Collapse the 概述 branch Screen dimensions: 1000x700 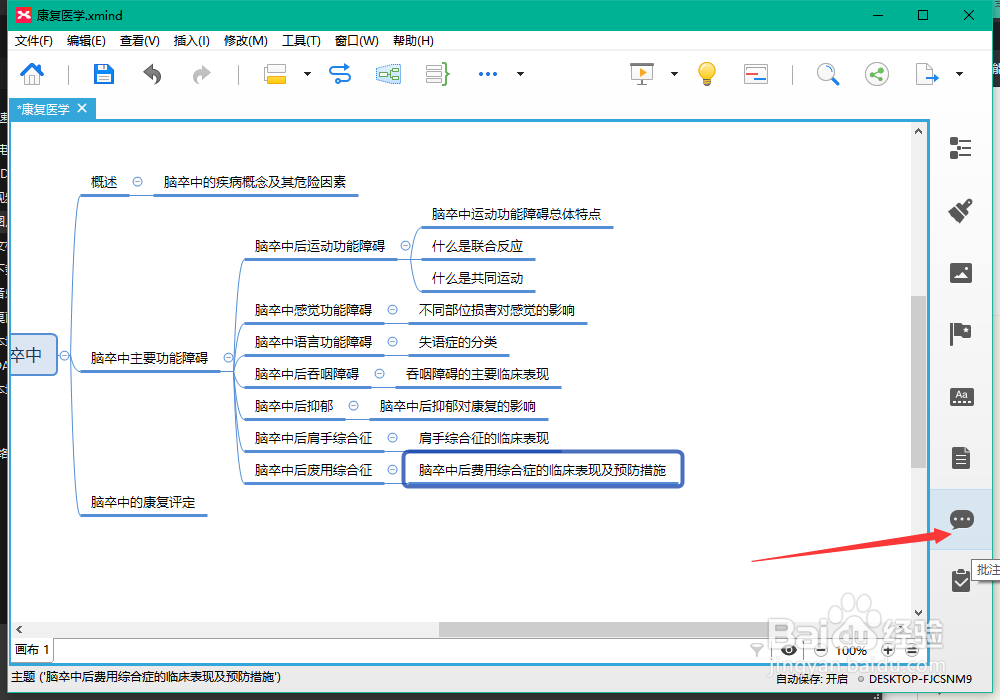[137, 182]
